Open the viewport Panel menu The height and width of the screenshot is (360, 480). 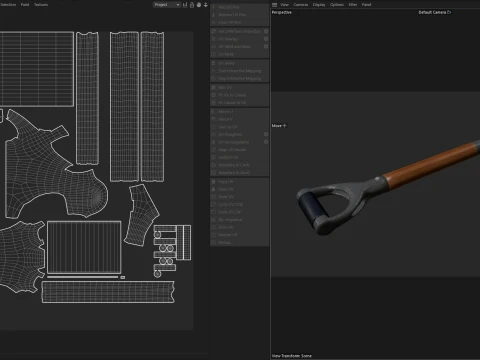(x=366, y=5)
